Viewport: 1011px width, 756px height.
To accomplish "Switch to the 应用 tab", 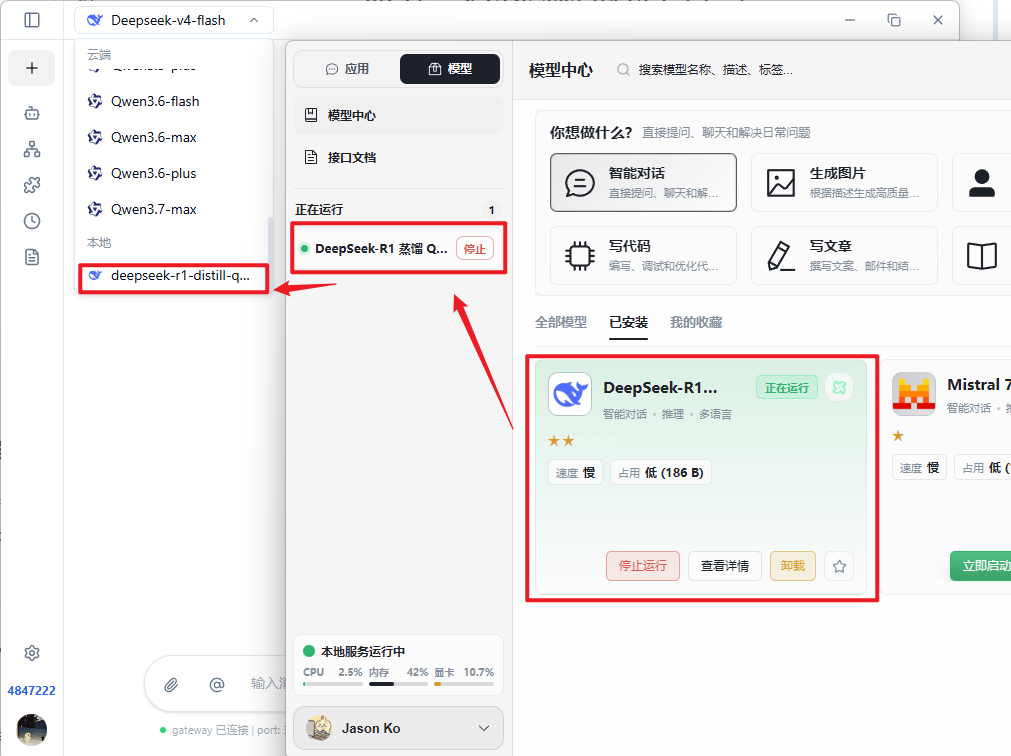I will click(348, 69).
